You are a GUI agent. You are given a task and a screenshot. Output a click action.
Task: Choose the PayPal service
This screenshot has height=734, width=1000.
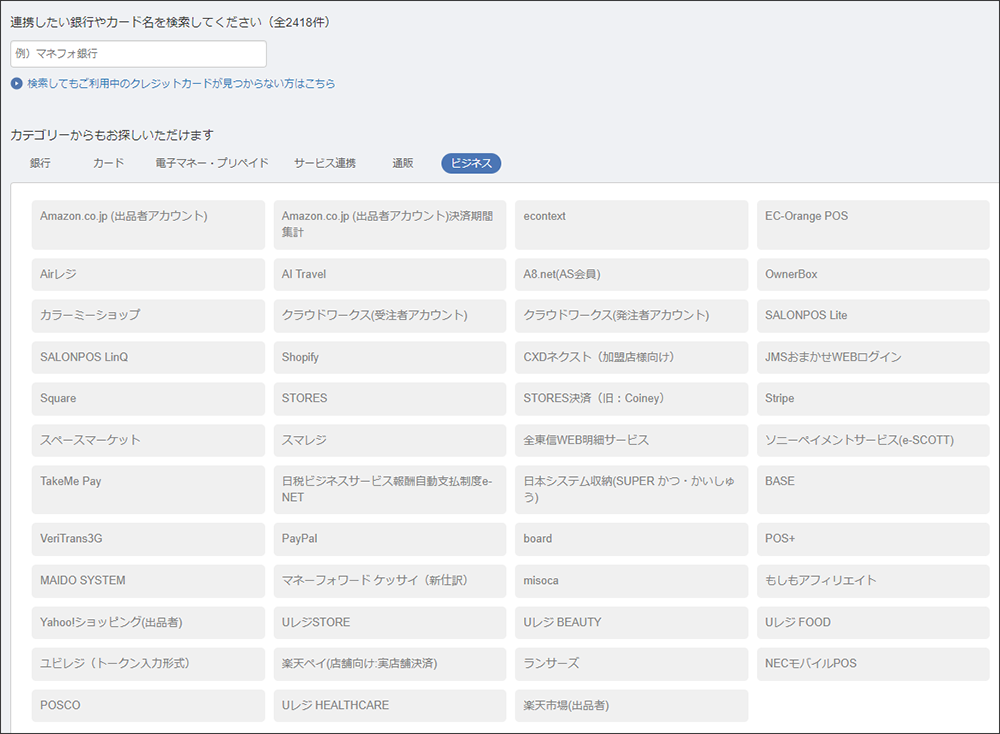[x=390, y=539]
